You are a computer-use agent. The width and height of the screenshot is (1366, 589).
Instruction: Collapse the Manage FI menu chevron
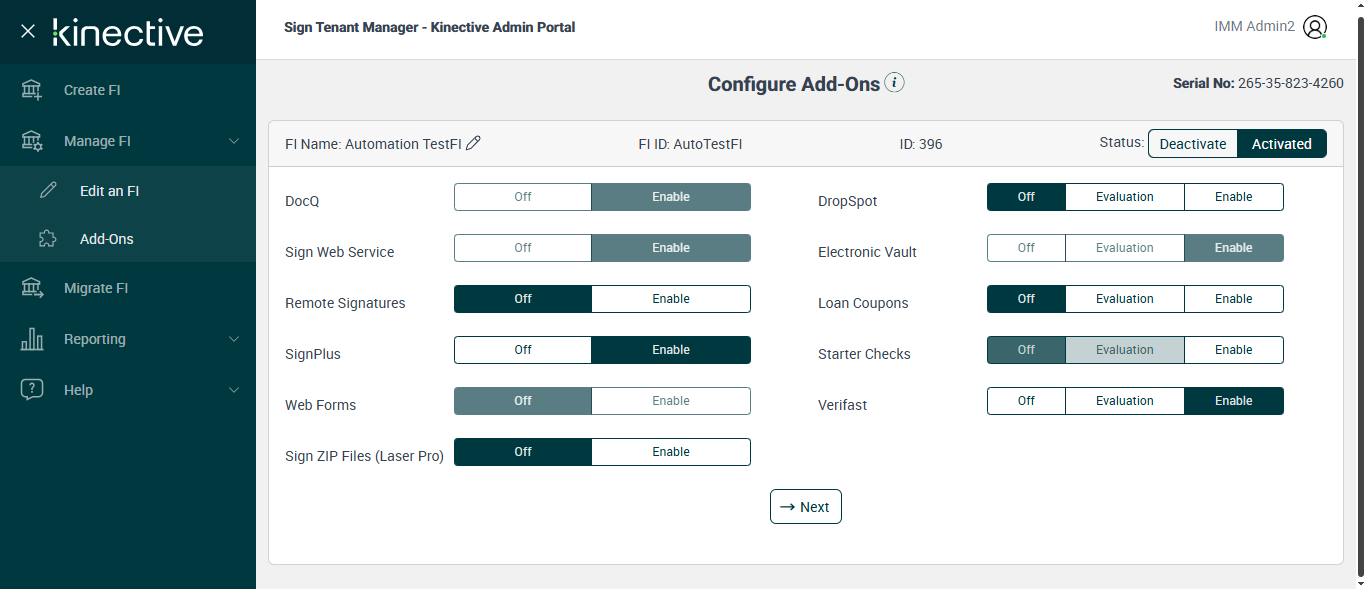234,141
